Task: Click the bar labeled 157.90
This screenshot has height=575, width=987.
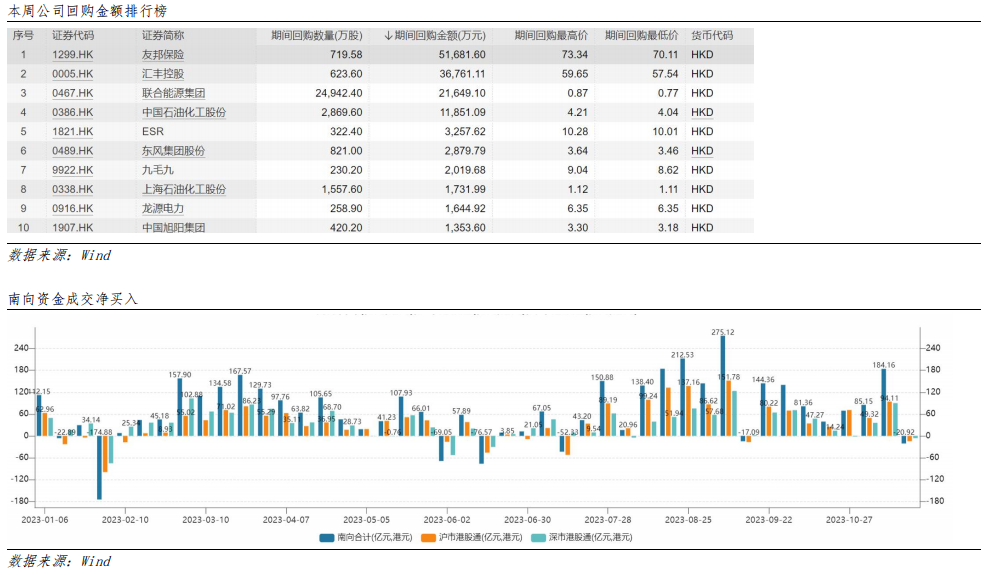Action: coord(179,407)
